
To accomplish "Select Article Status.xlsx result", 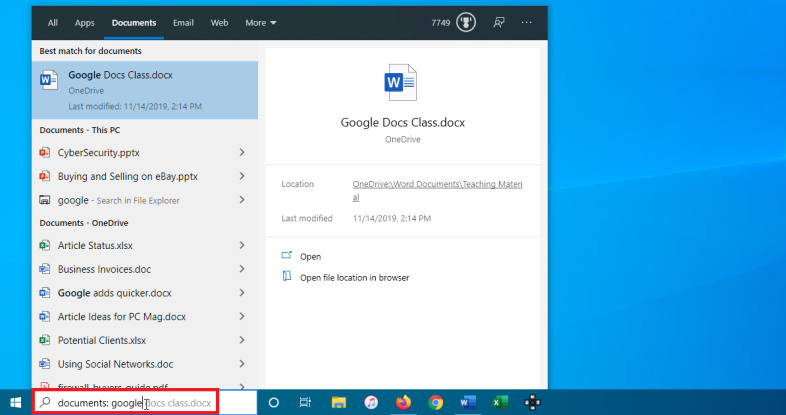I will 145,246.
